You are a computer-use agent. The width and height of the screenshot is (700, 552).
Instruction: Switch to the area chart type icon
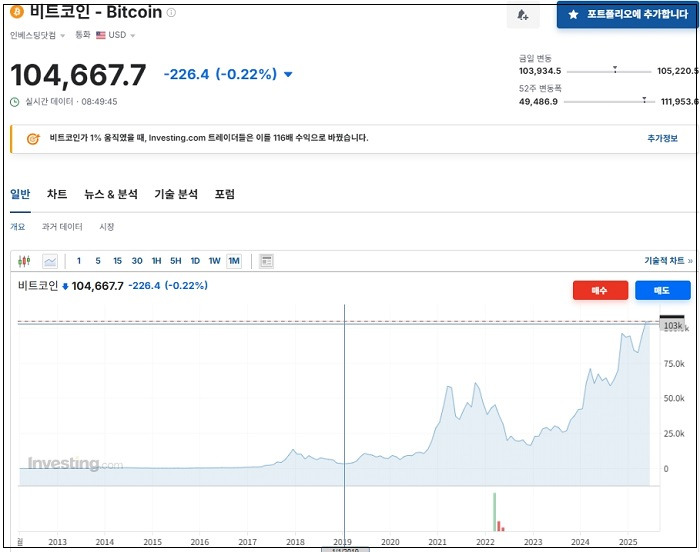click(50, 261)
